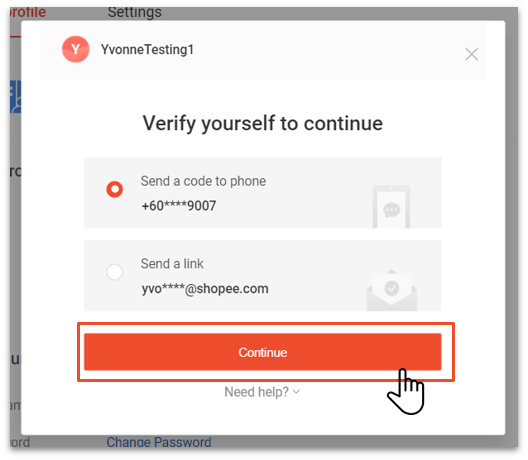
Task: Click the Change Password link
Action: (159, 442)
